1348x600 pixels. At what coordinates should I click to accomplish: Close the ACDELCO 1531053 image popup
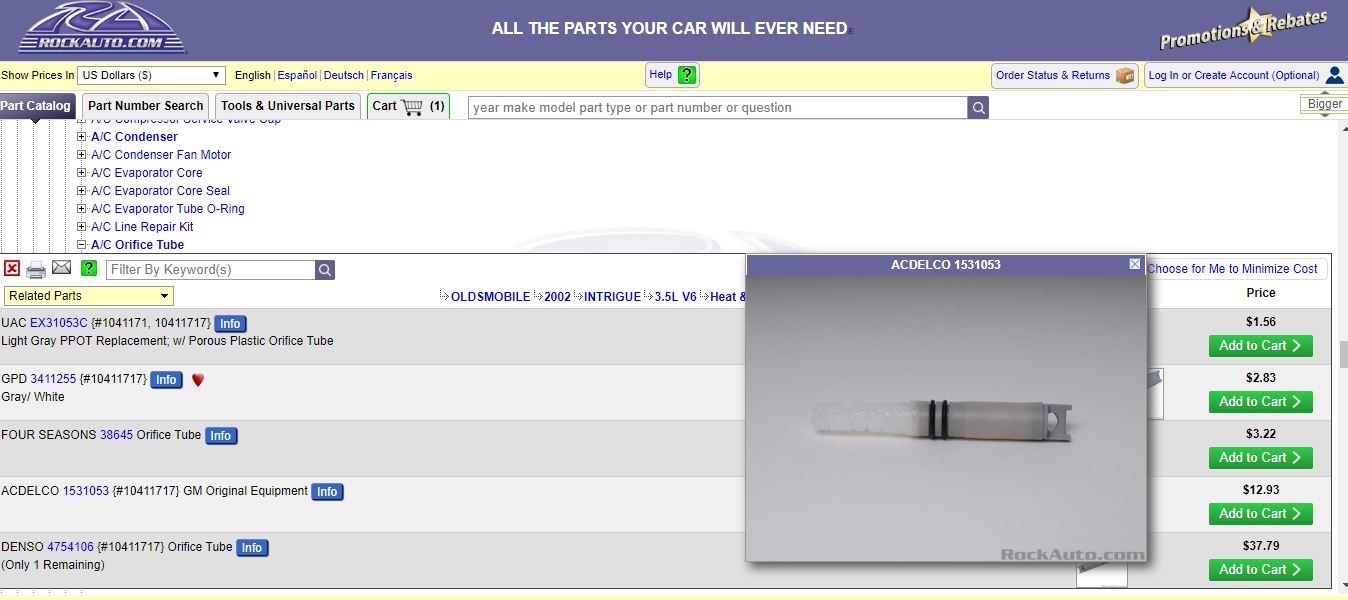[x=1134, y=264]
